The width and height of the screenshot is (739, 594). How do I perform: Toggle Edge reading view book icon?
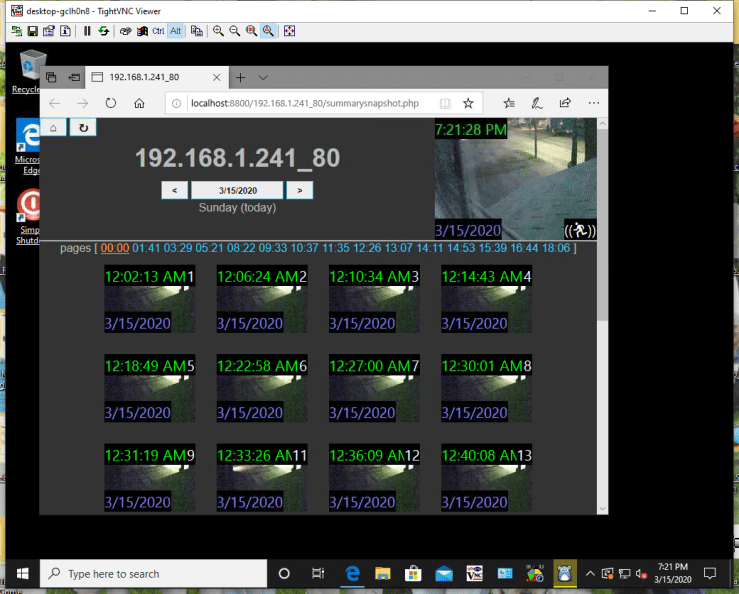point(445,103)
